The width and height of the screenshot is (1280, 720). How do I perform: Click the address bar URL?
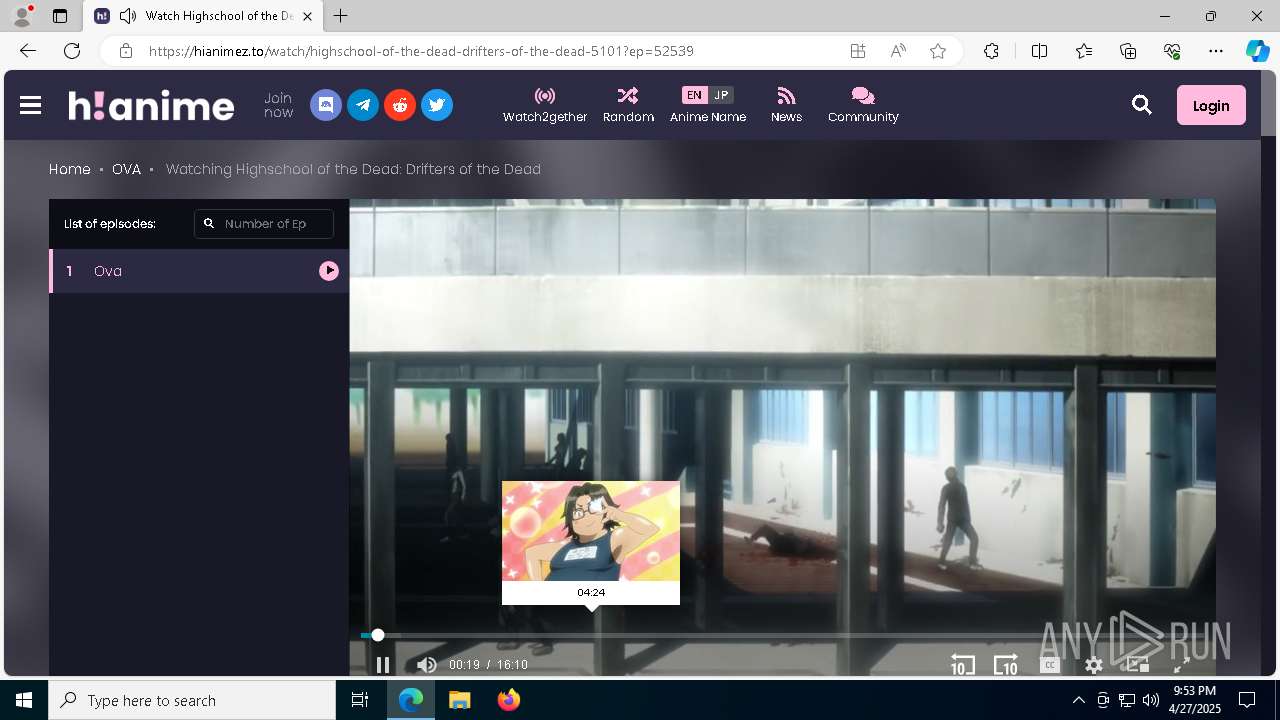coord(421,51)
